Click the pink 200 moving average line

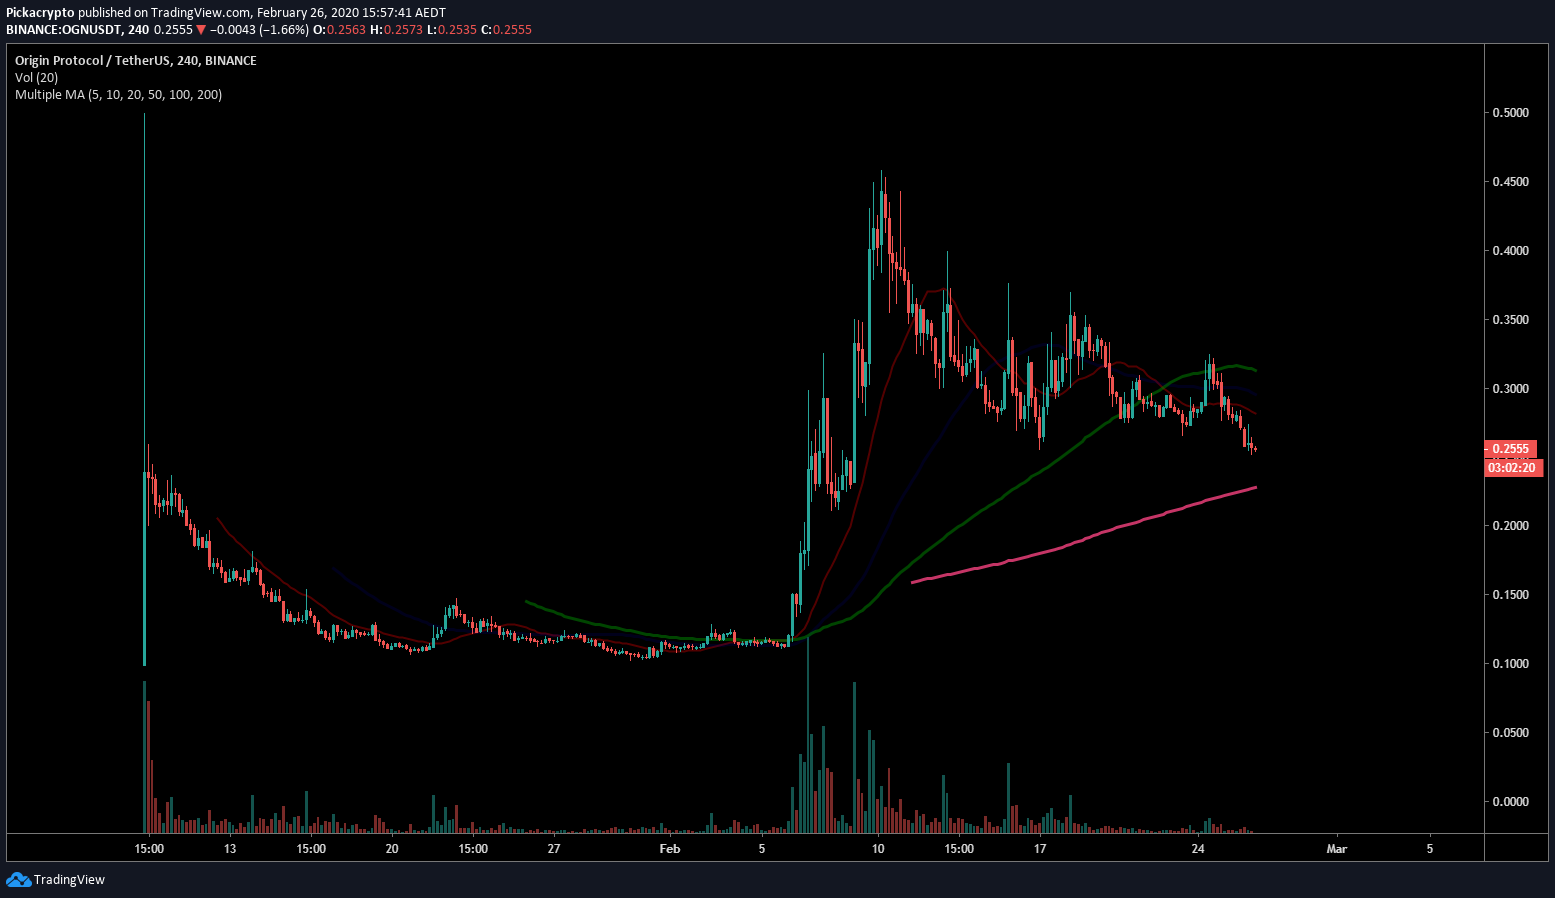1084,541
